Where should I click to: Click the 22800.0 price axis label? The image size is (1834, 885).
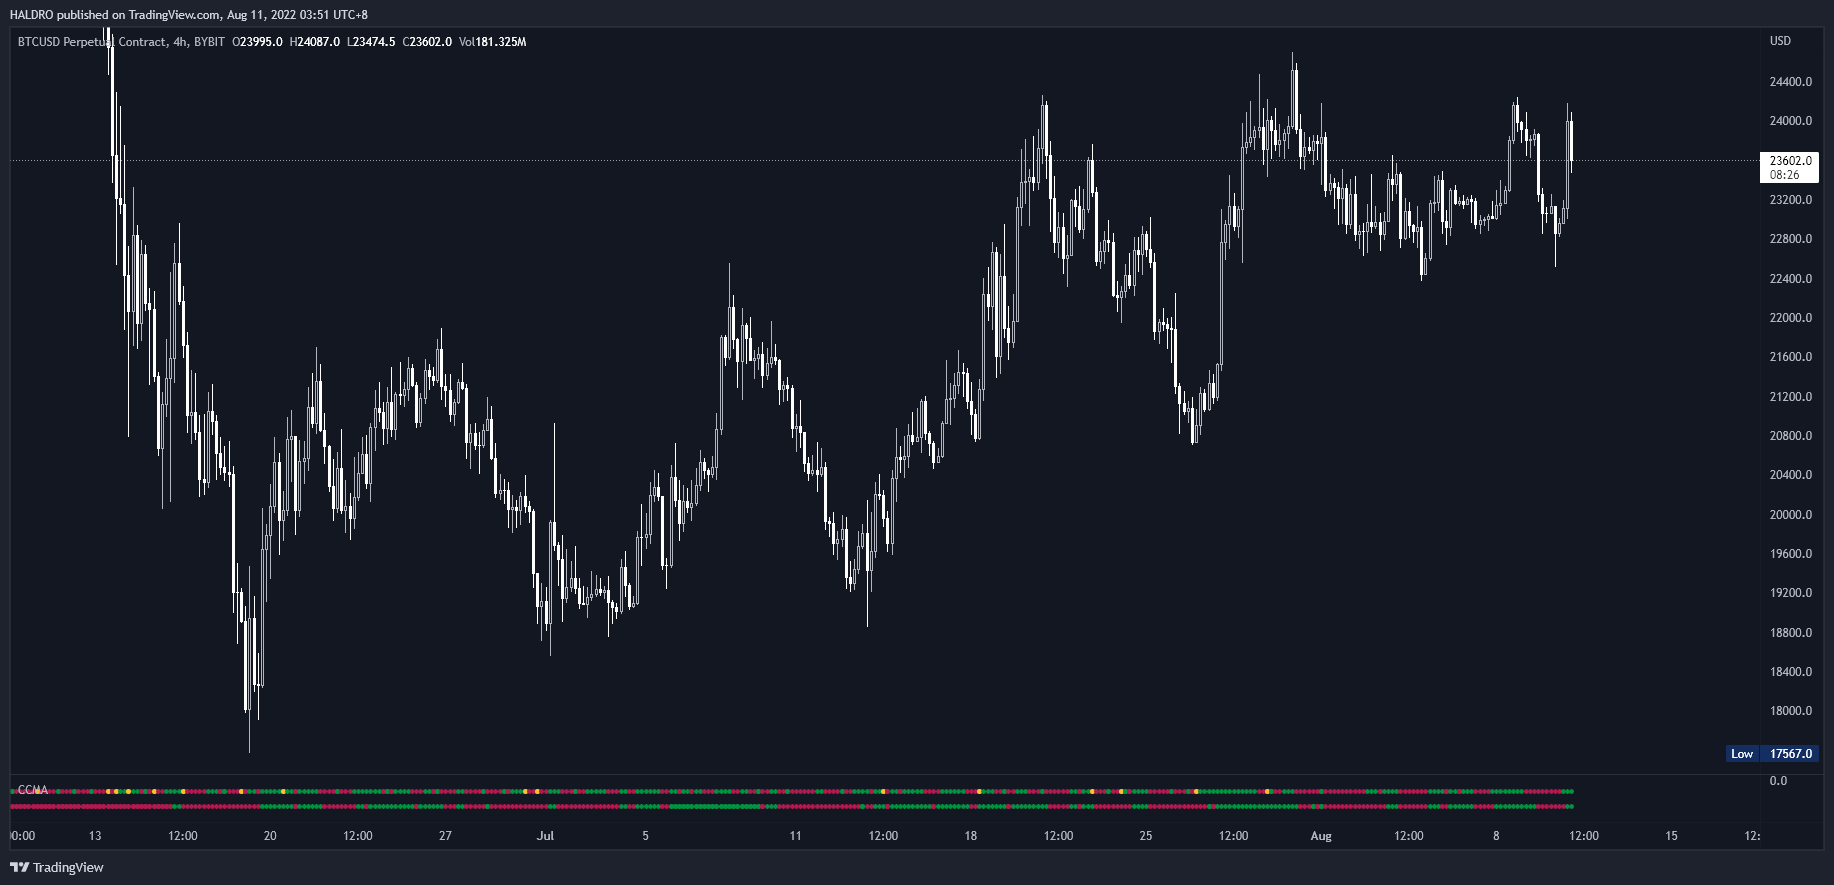click(1790, 239)
